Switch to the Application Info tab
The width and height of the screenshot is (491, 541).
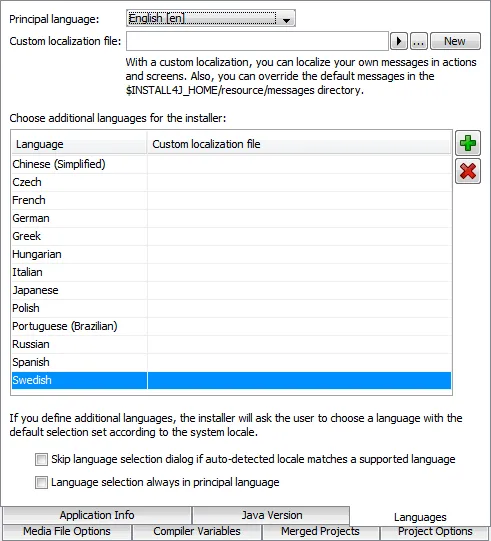(x=97, y=515)
